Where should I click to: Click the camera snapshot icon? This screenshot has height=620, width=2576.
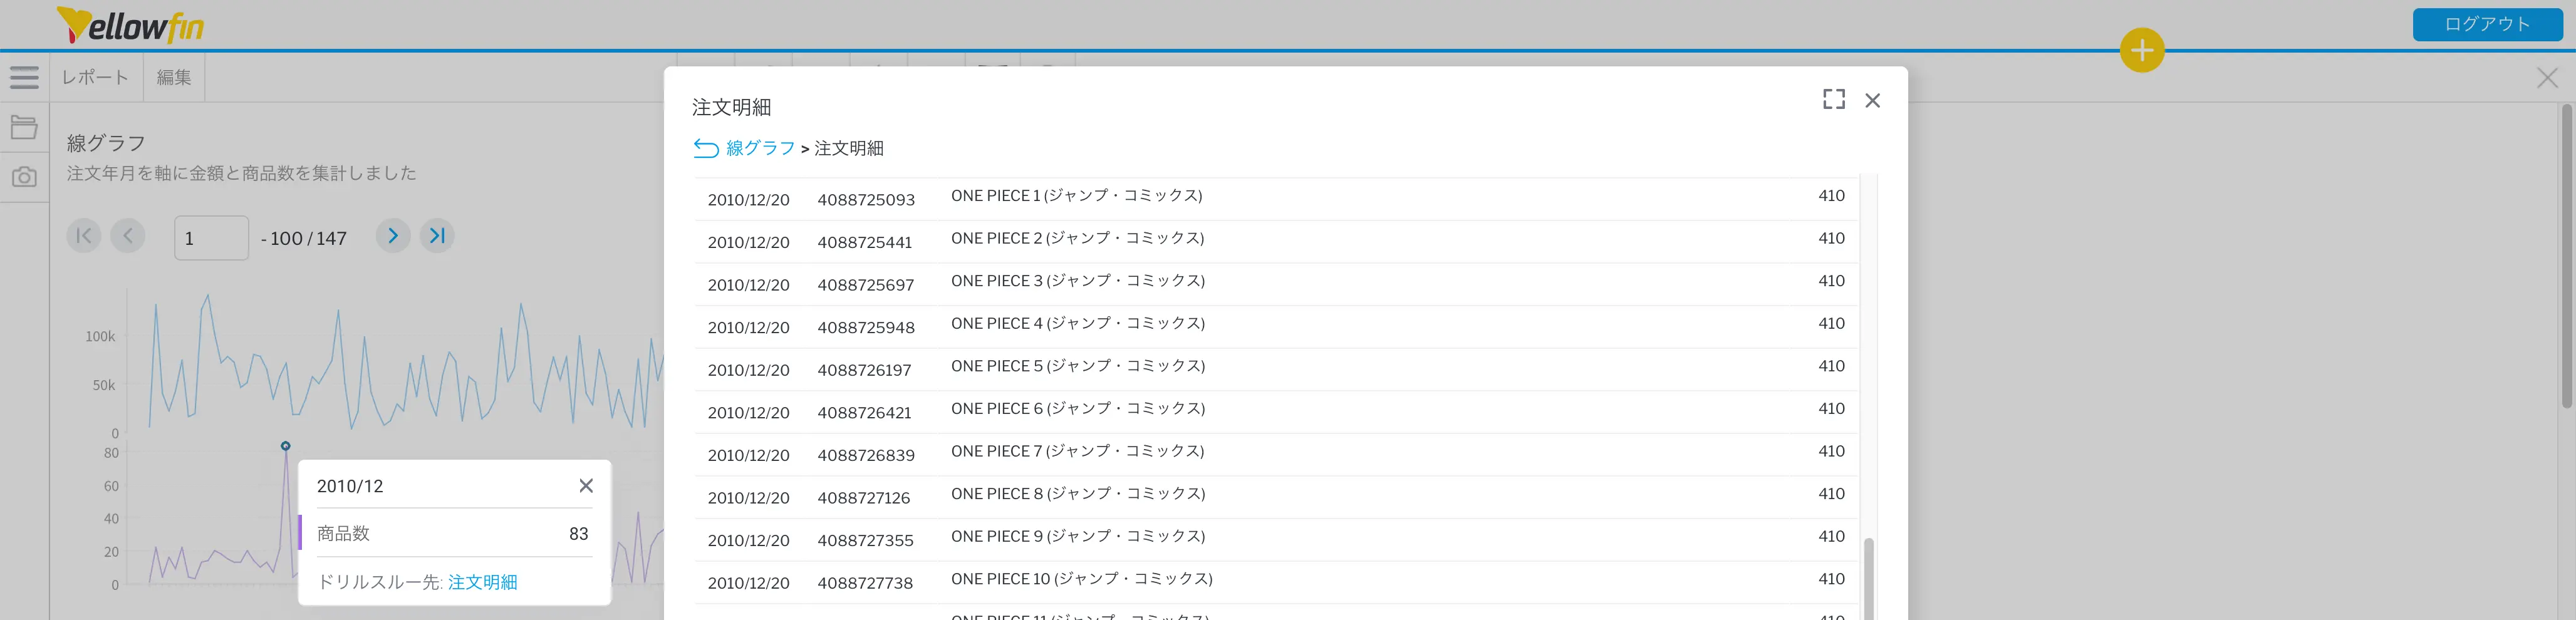(x=24, y=177)
